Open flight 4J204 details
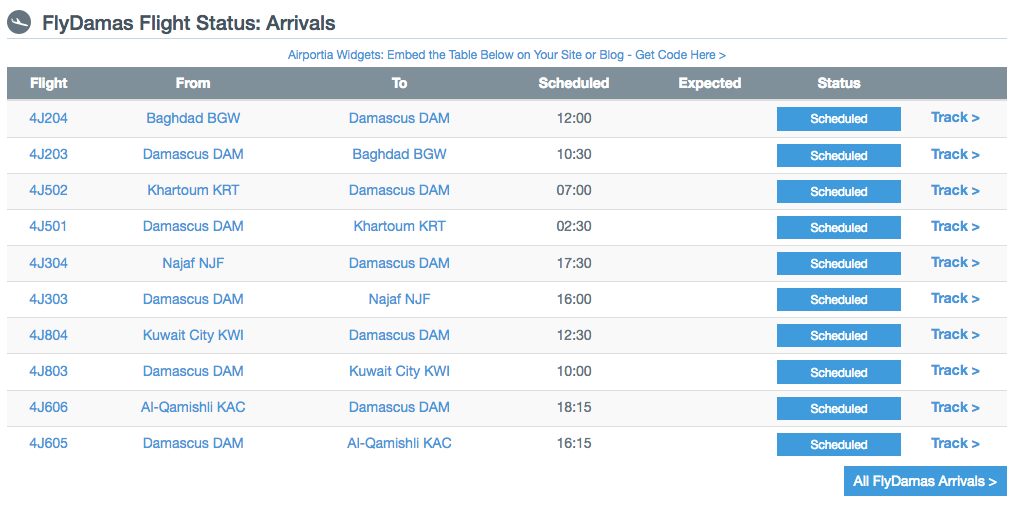1018x517 pixels. (48, 118)
